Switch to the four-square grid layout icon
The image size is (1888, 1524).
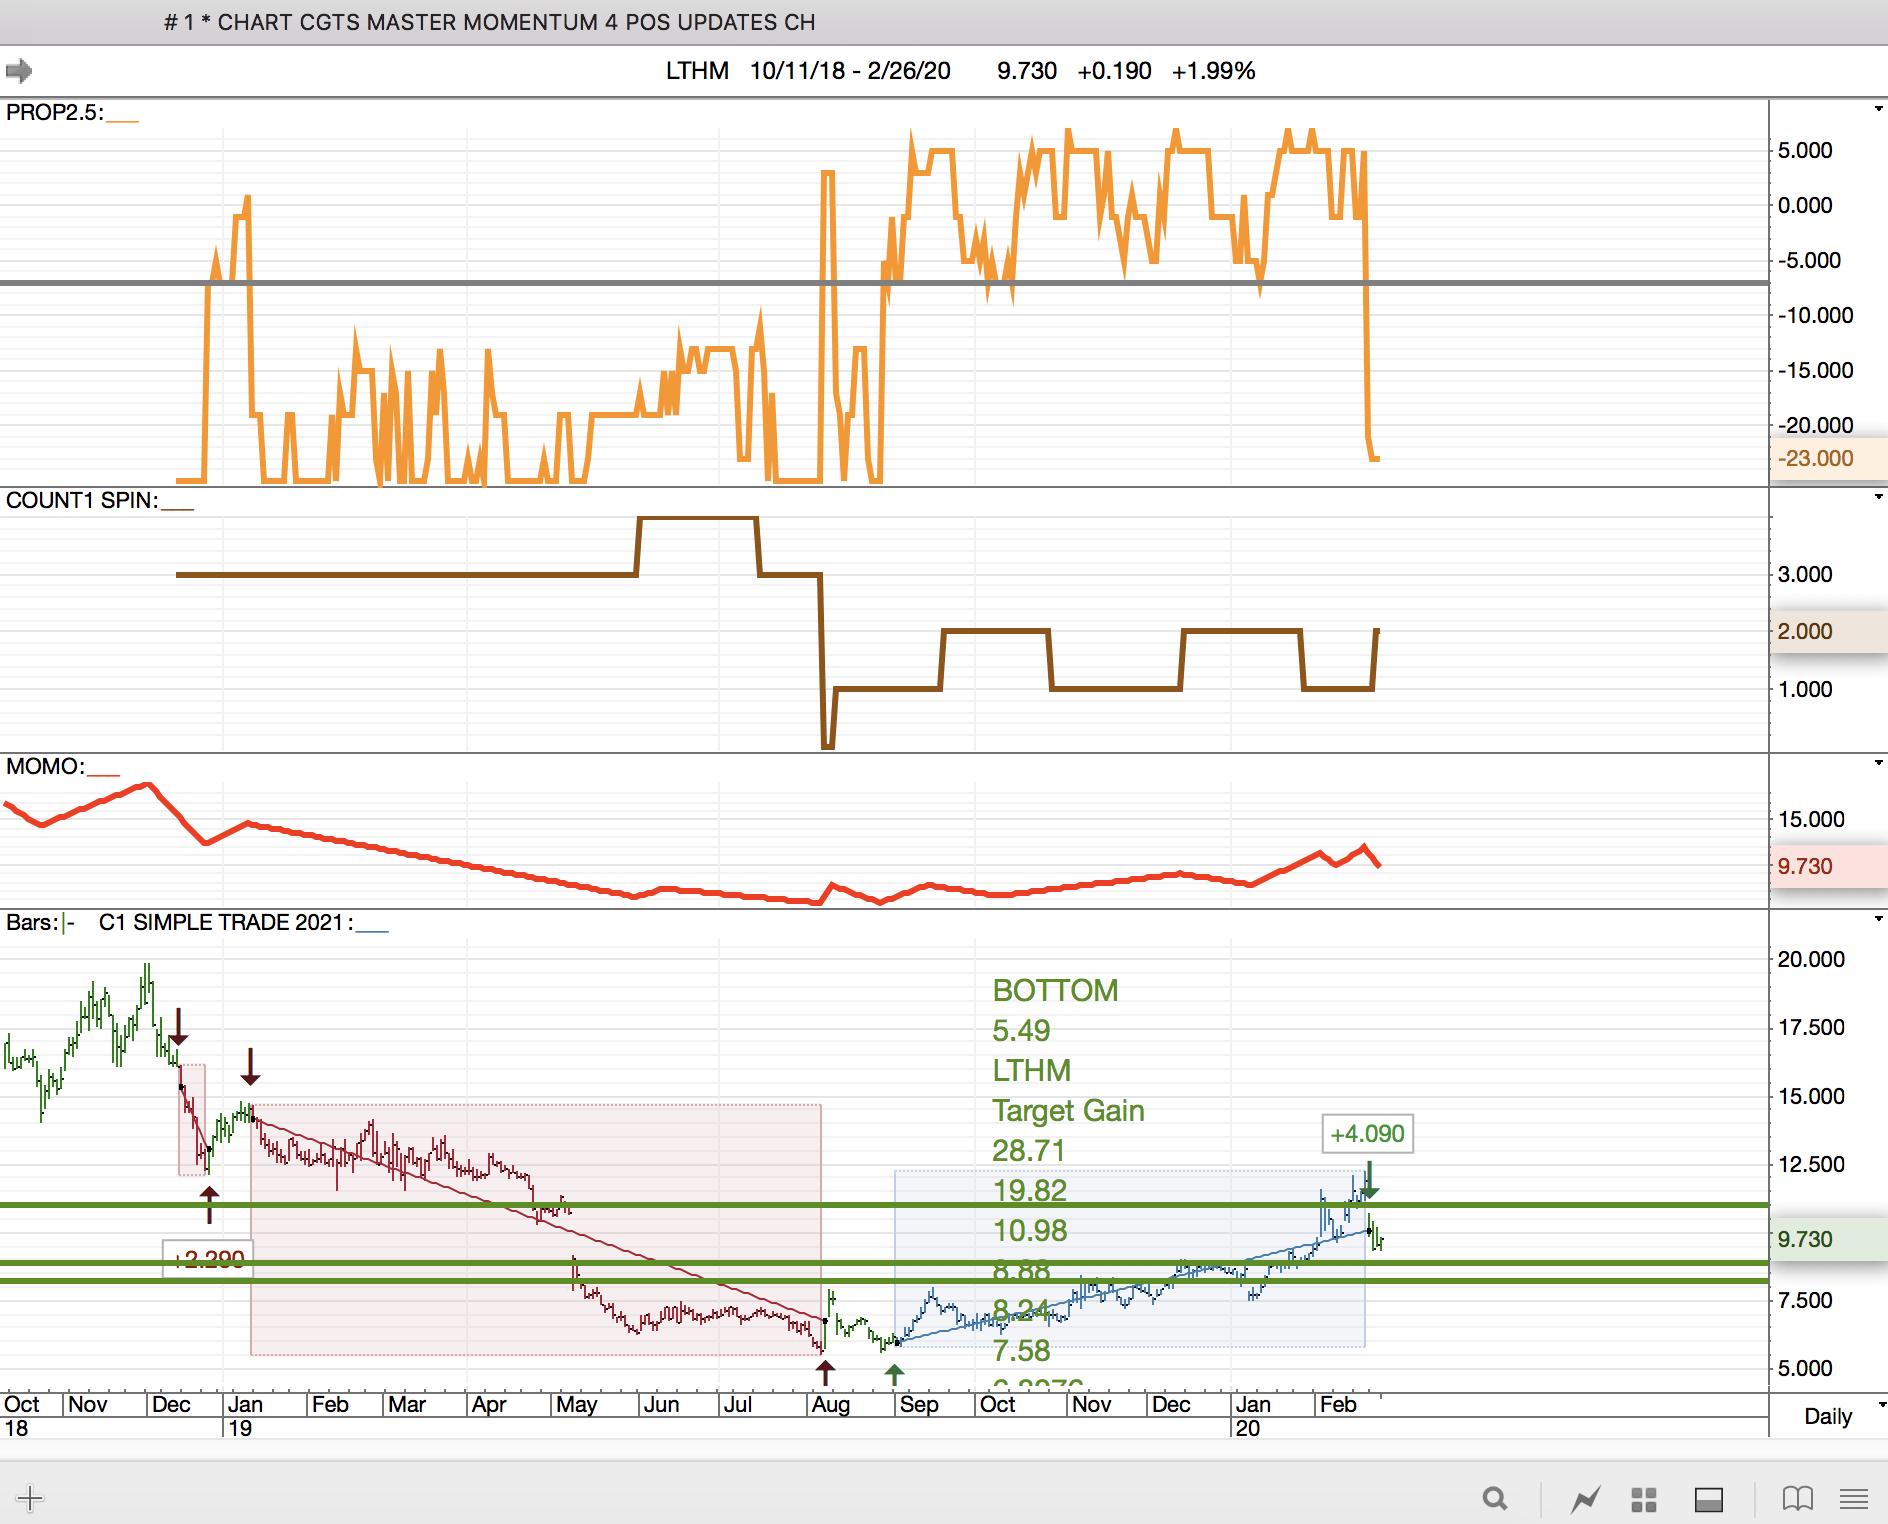(1644, 1499)
